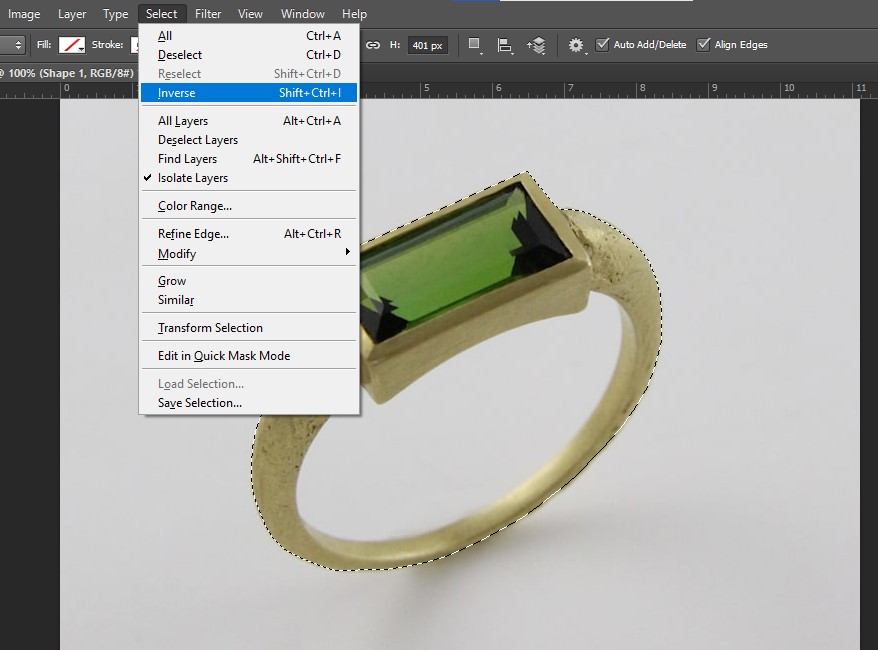Open the path alignment icon

[x=505, y=45]
